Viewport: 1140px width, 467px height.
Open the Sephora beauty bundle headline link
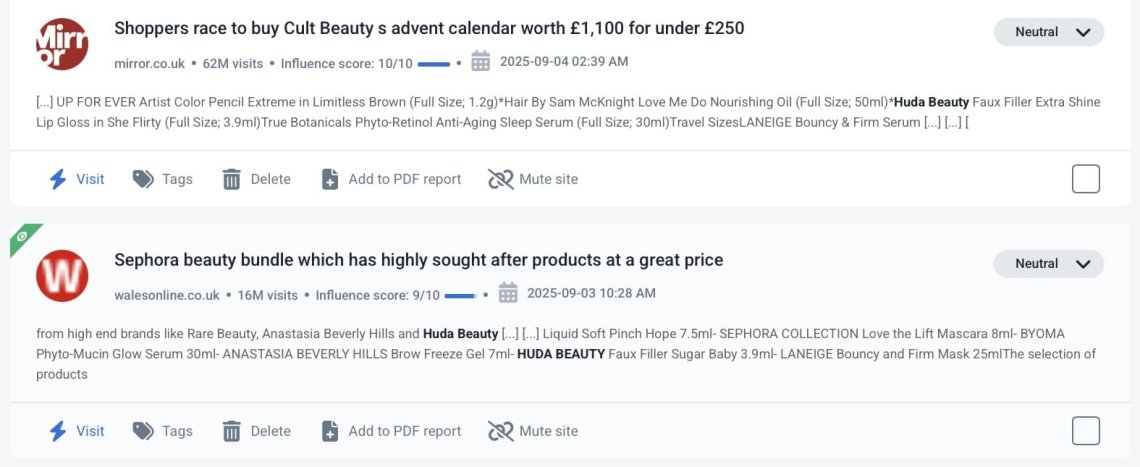click(x=419, y=260)
